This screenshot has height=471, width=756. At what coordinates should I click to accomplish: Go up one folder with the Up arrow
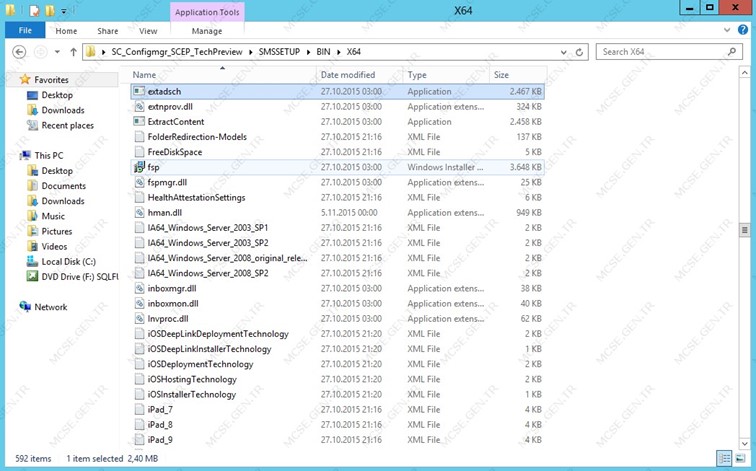(x=73, y=52)
